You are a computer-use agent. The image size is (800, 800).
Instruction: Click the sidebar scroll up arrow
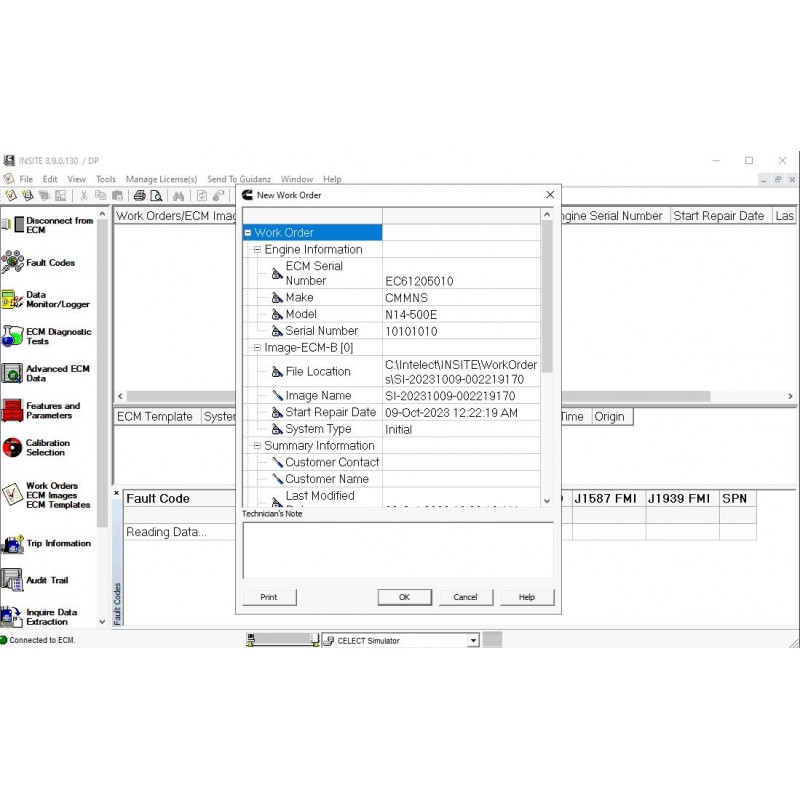tap(102, 214)
